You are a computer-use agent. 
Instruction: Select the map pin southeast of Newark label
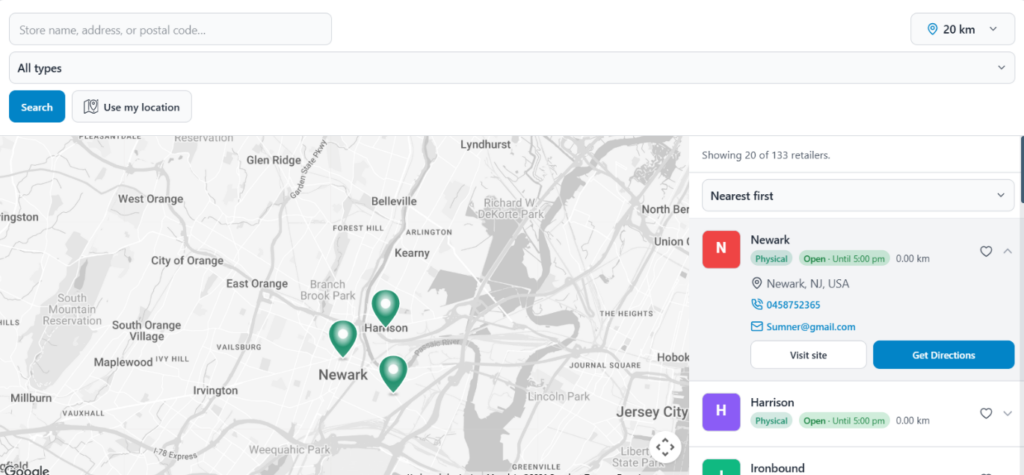pos(393,373)
